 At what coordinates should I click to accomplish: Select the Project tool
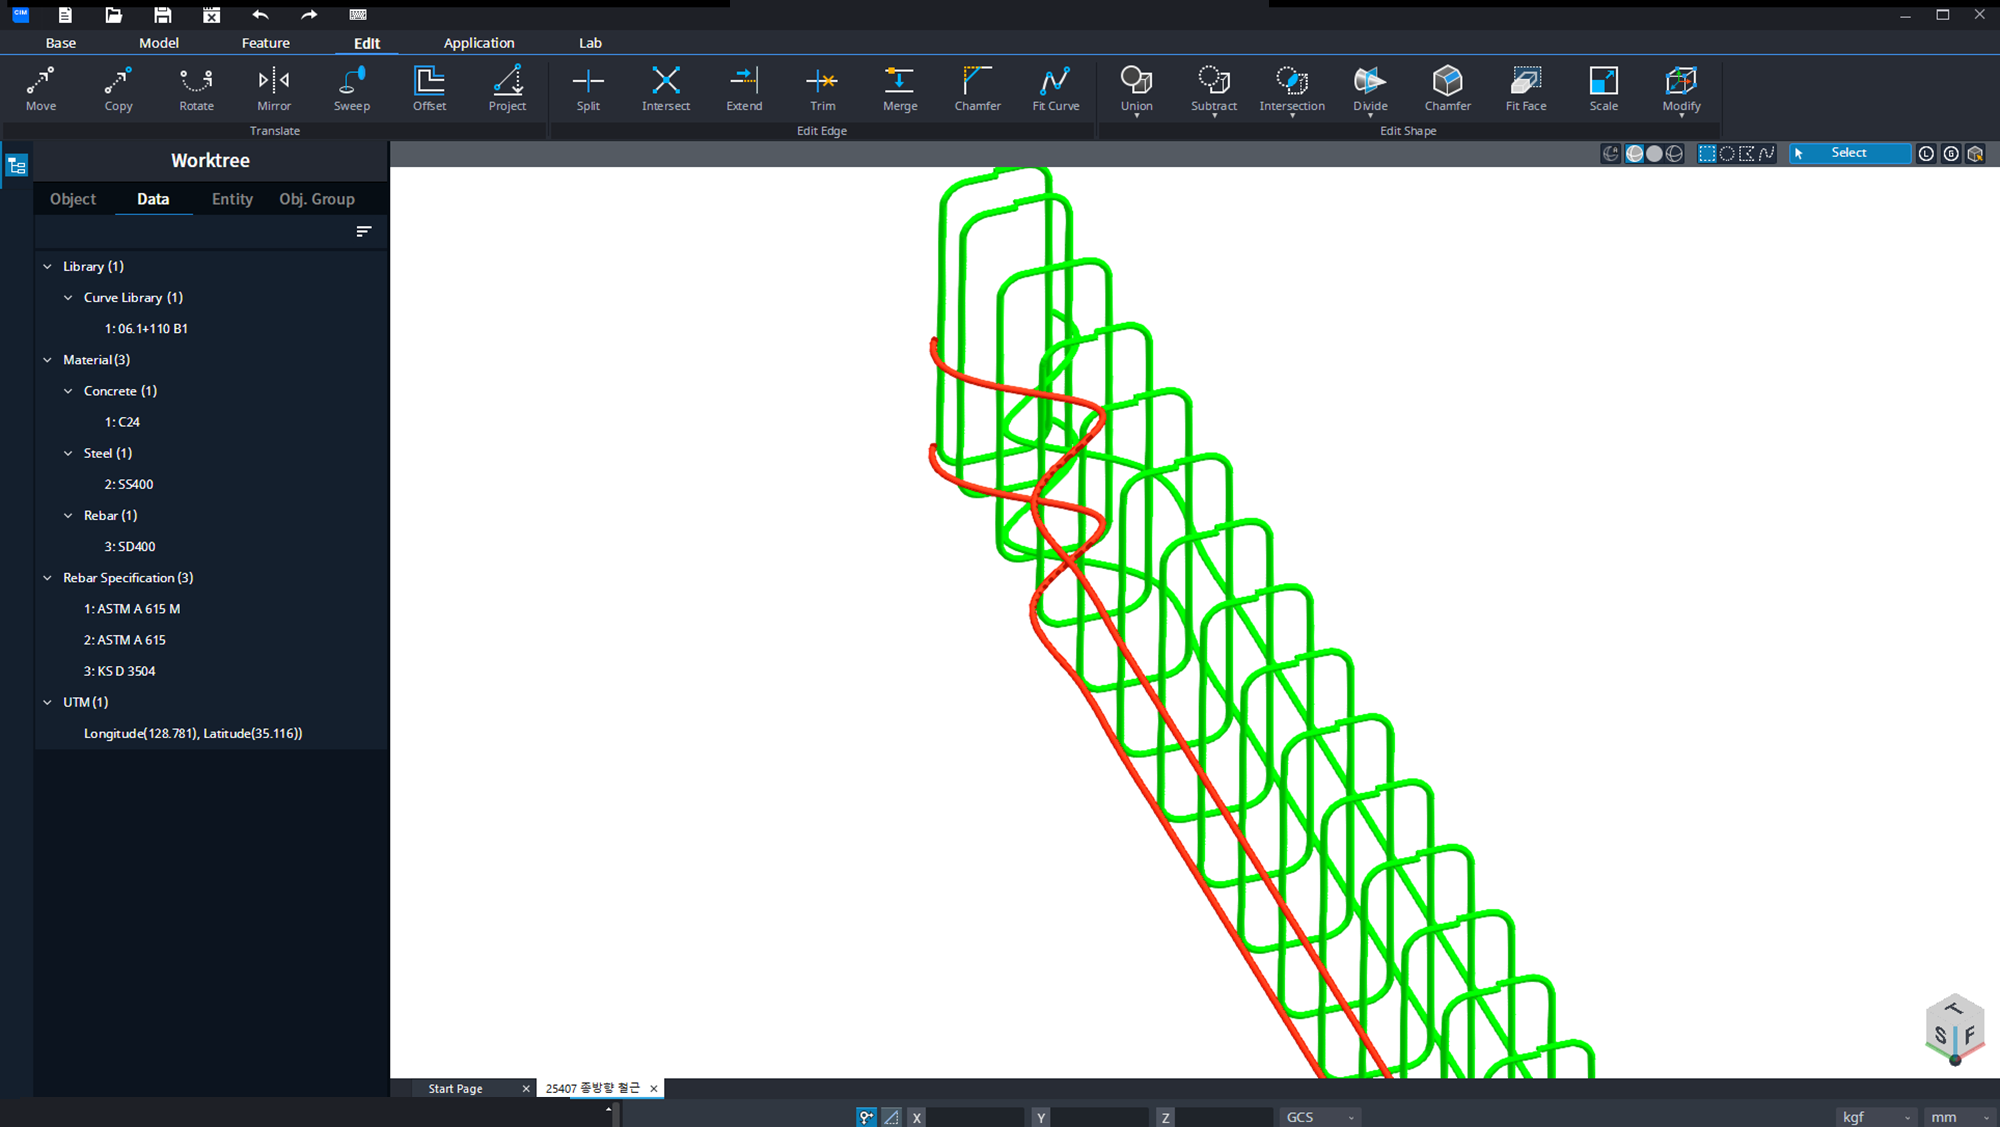pyautogui.click(x=507, y=88)
